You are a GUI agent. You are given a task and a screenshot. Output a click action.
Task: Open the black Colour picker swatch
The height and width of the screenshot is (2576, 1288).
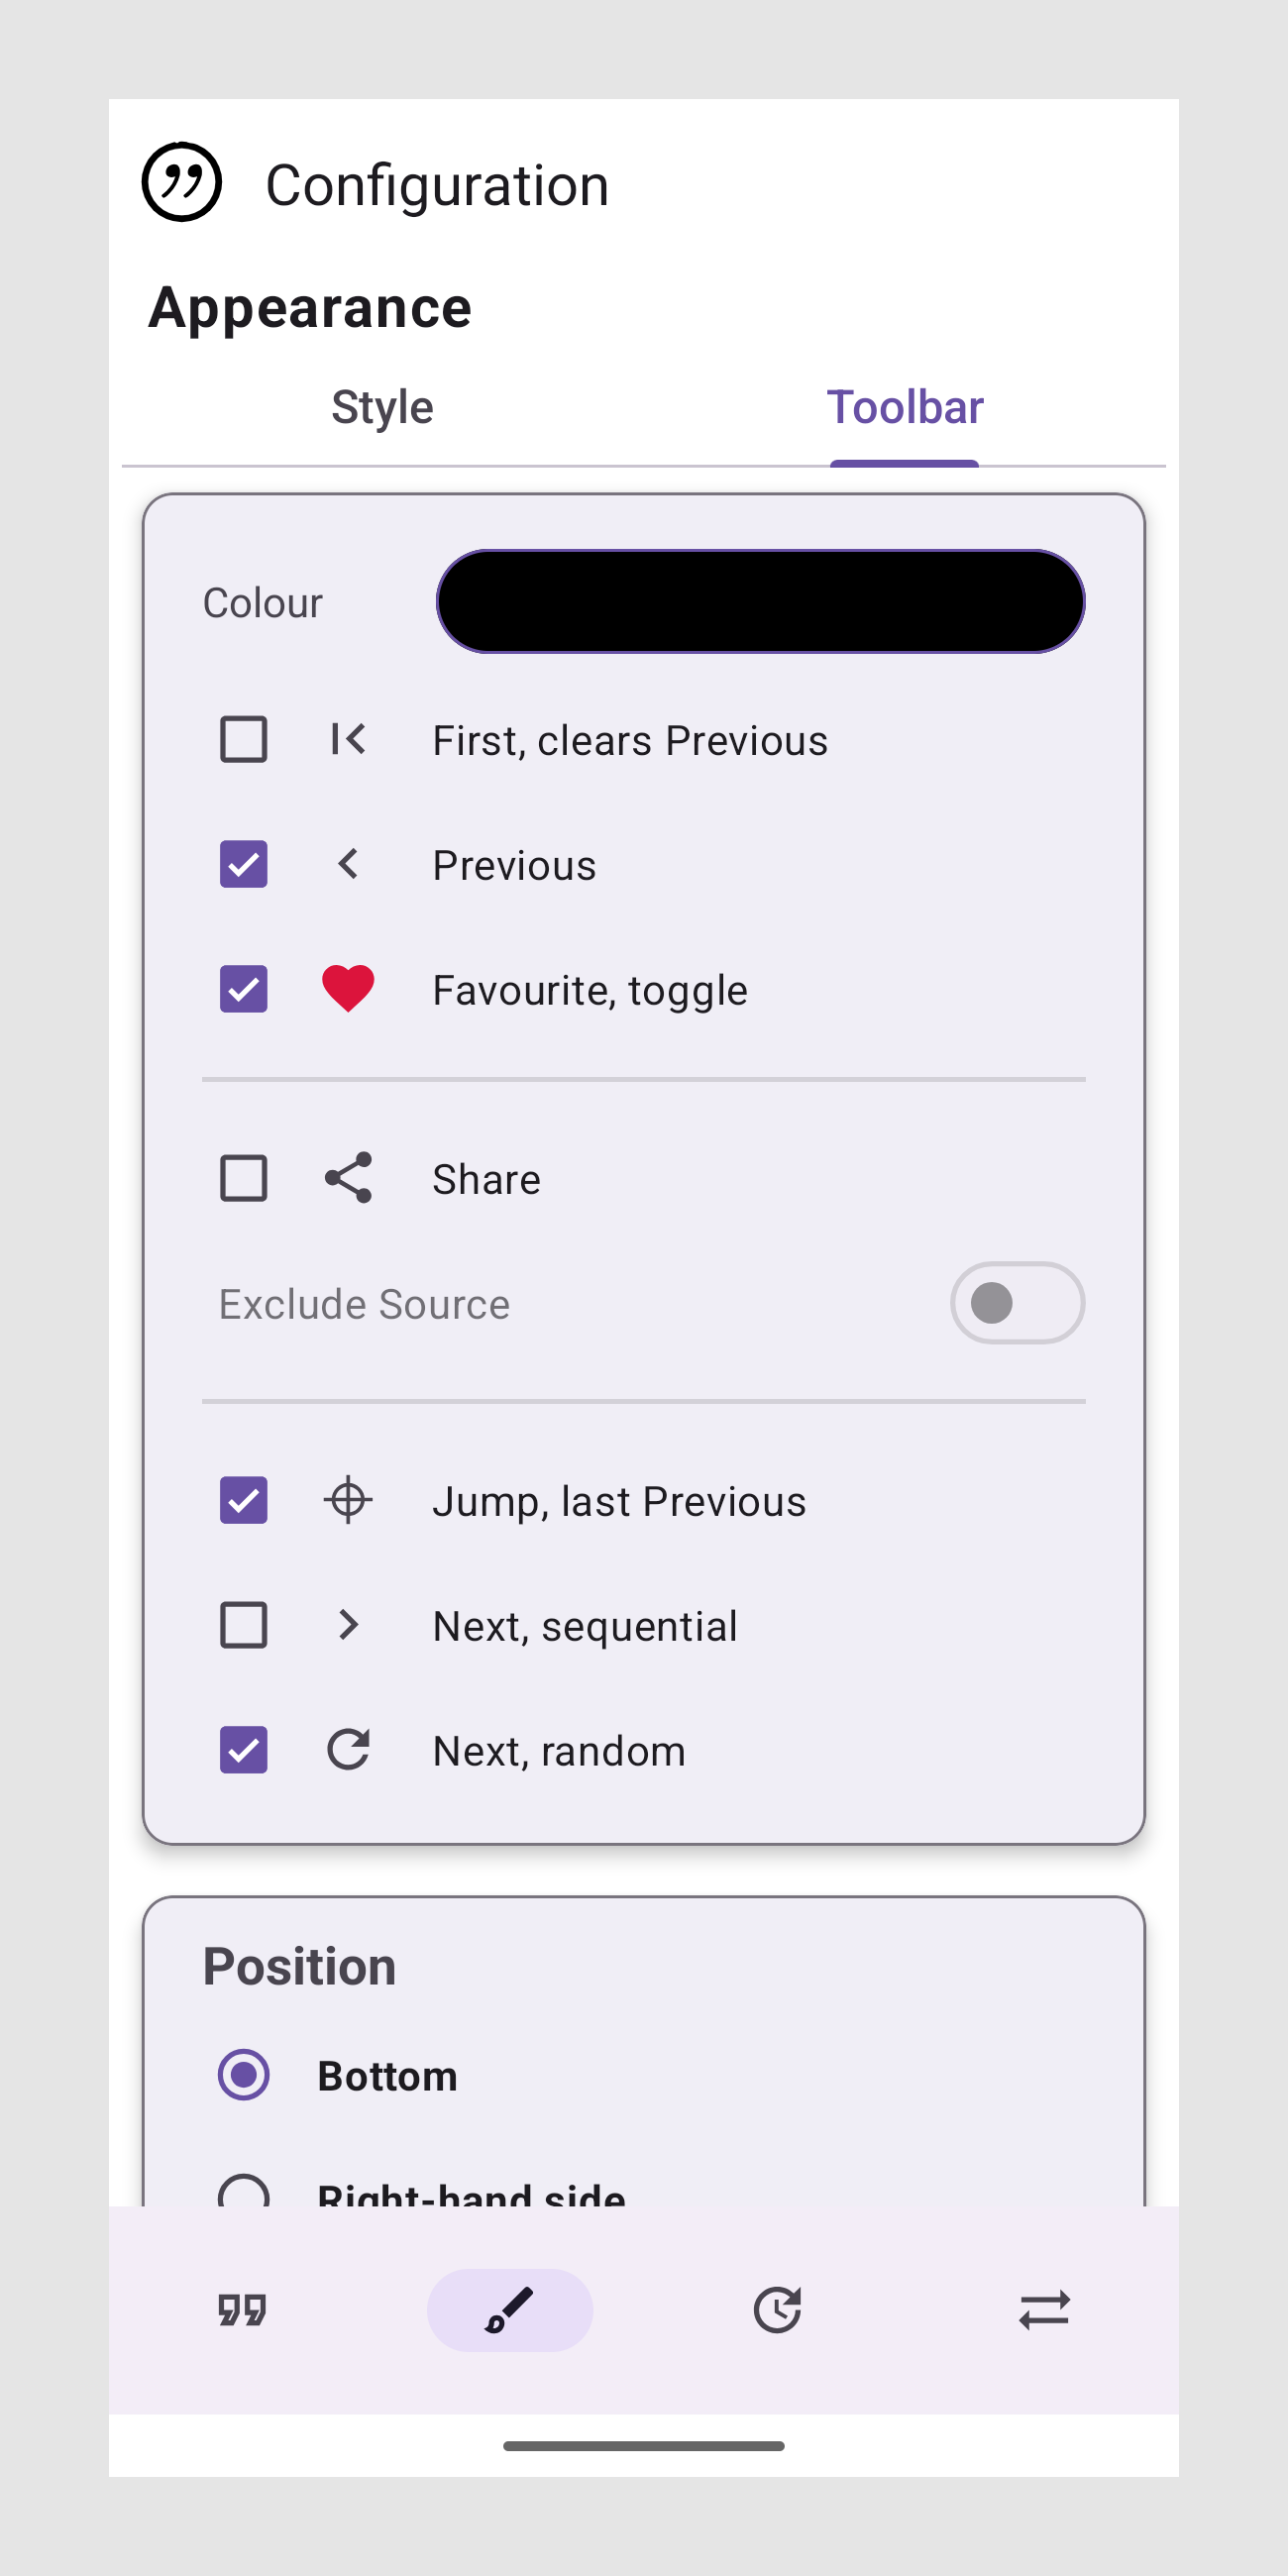pos(760,602)
